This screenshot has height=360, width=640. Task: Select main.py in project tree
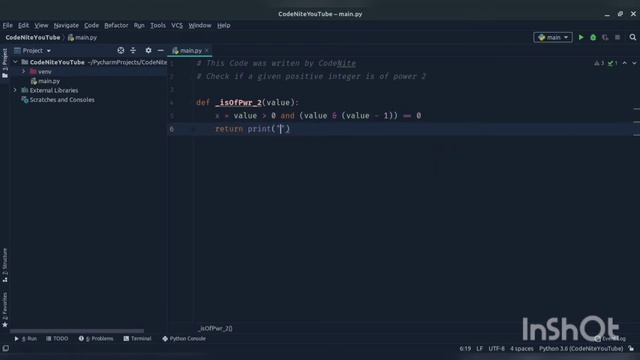(x=49, y=81)
